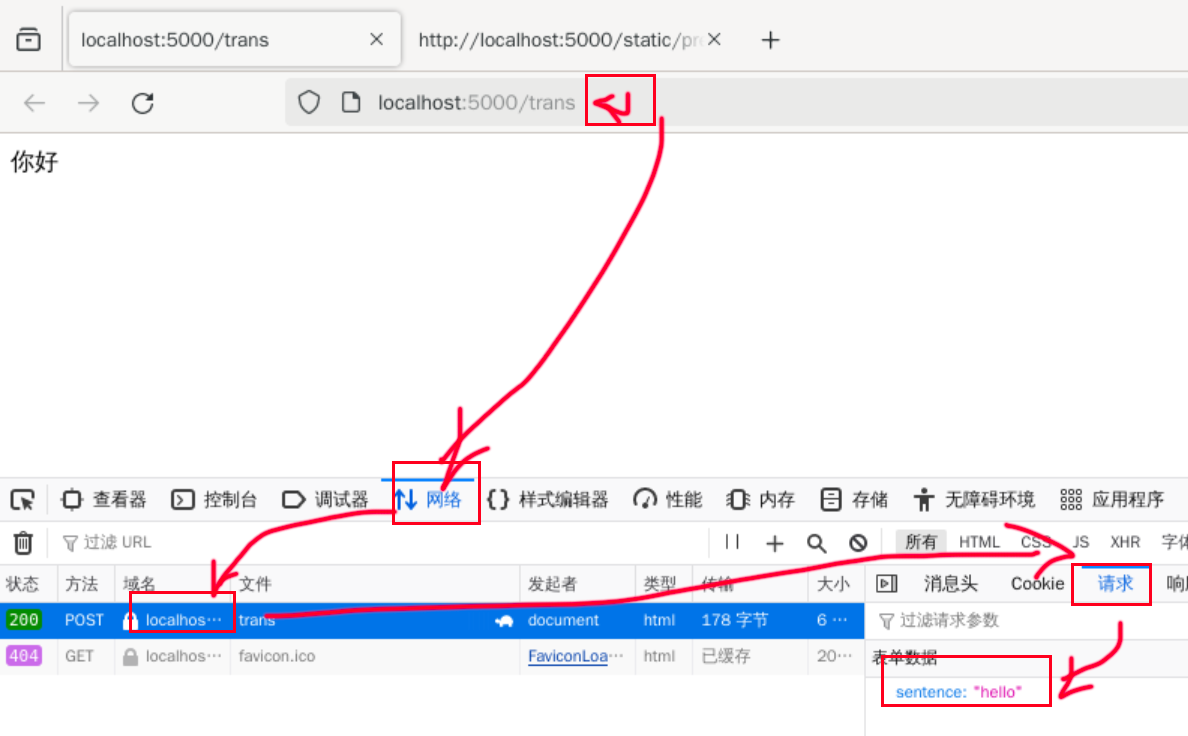Switch to the 控制台 devtools tab
This screenshot has height=736, width=1188.
coord(215,499)
